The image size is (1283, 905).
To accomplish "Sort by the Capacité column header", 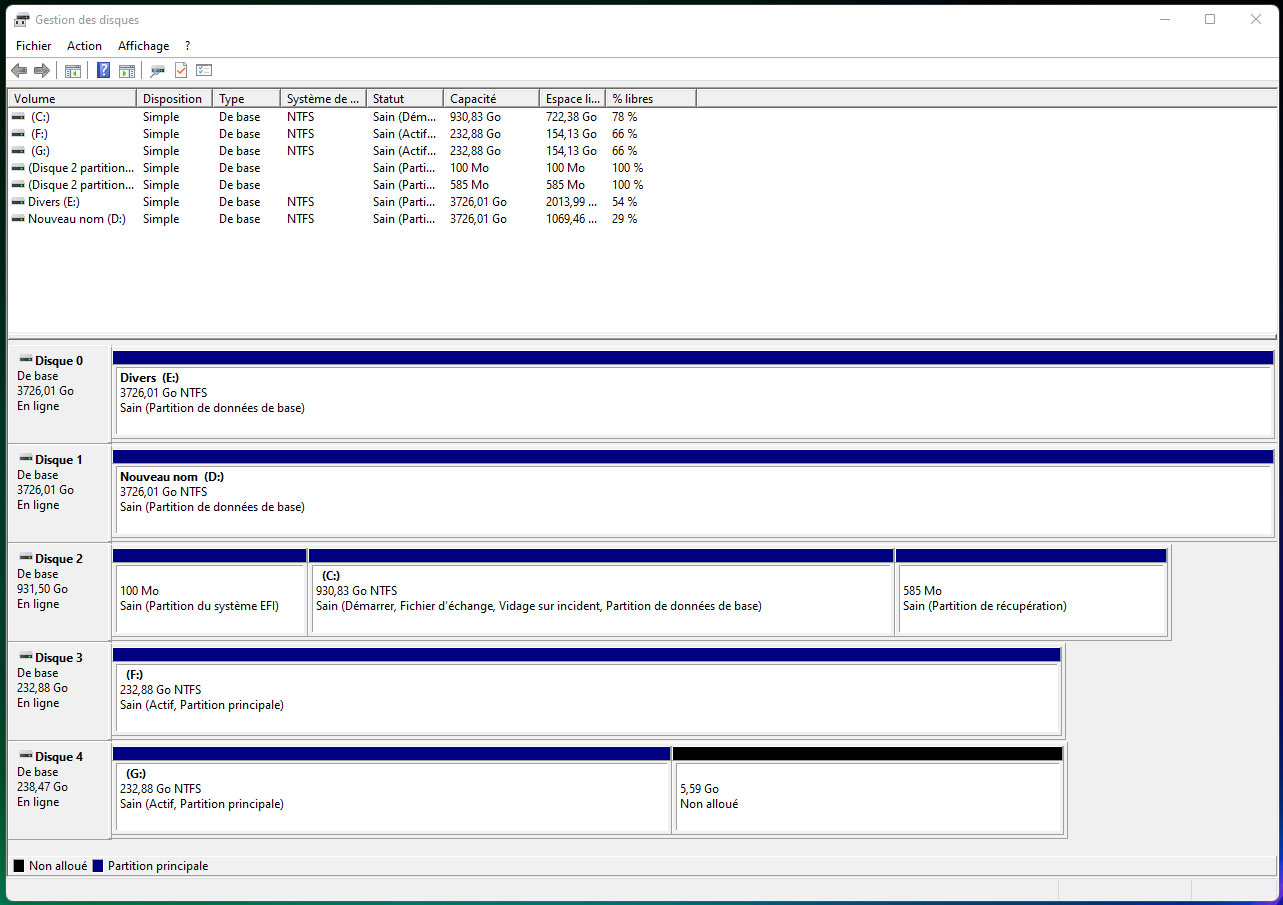I will coord(491,99).
